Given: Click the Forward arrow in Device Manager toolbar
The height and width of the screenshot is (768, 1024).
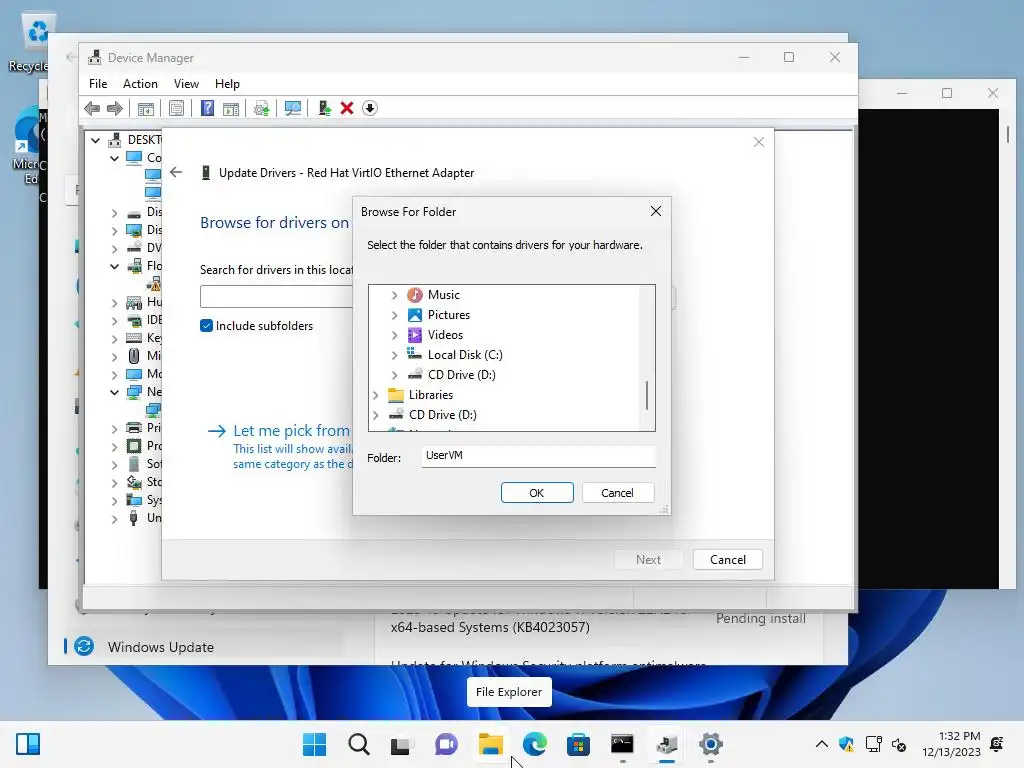Looking at the screenshot, I should point(115,108).
